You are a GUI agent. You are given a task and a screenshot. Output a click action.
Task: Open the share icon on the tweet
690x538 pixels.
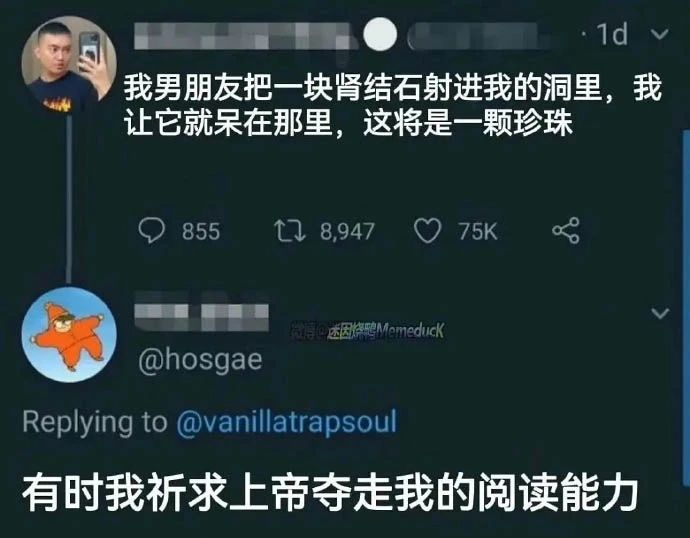click(x=566, y=231)
